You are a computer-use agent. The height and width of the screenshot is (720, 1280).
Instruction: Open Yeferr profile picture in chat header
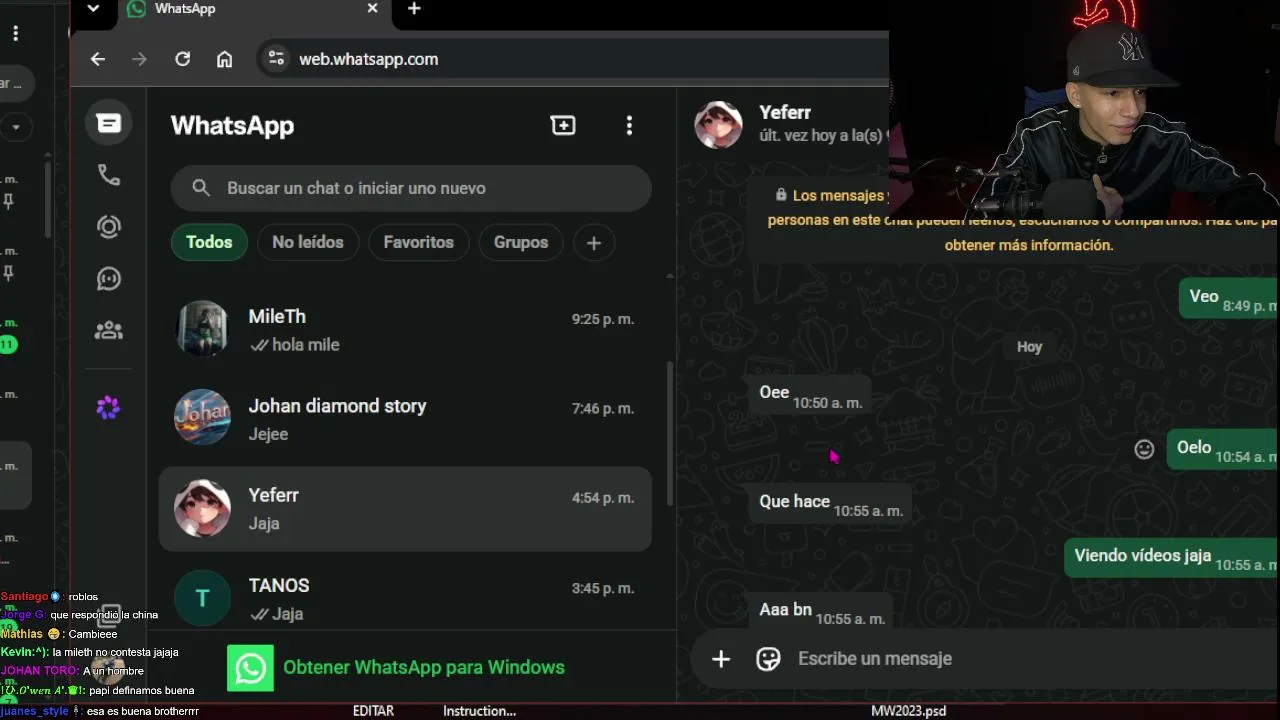718,125
